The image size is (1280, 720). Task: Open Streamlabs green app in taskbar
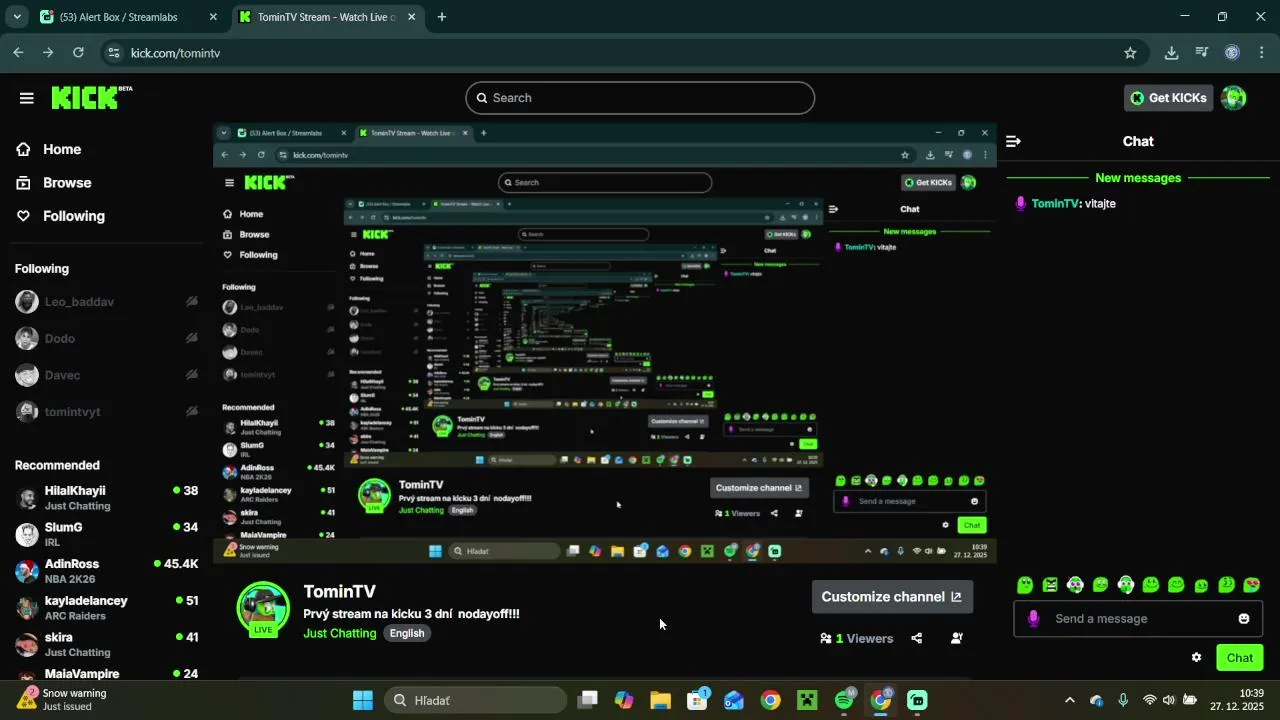click(917, 700)
